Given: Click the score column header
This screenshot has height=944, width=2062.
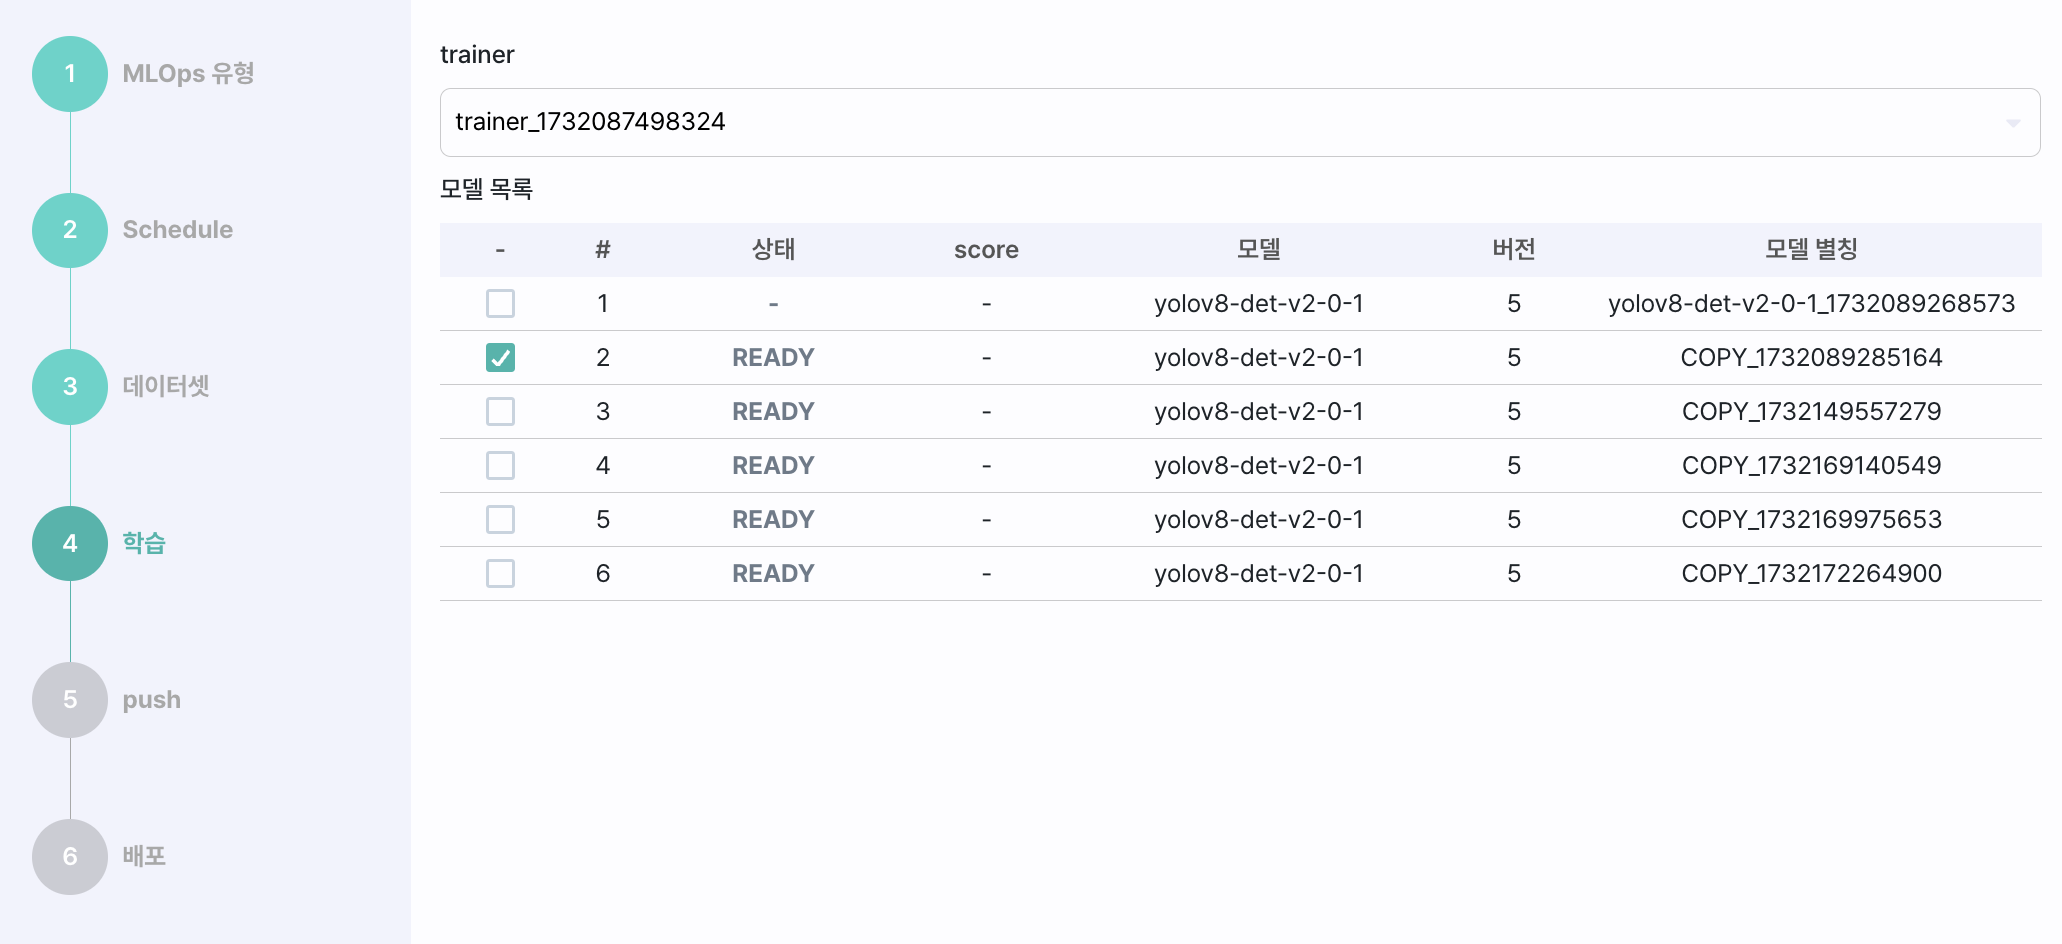Looking at the screenshot, I should [986, 250].
